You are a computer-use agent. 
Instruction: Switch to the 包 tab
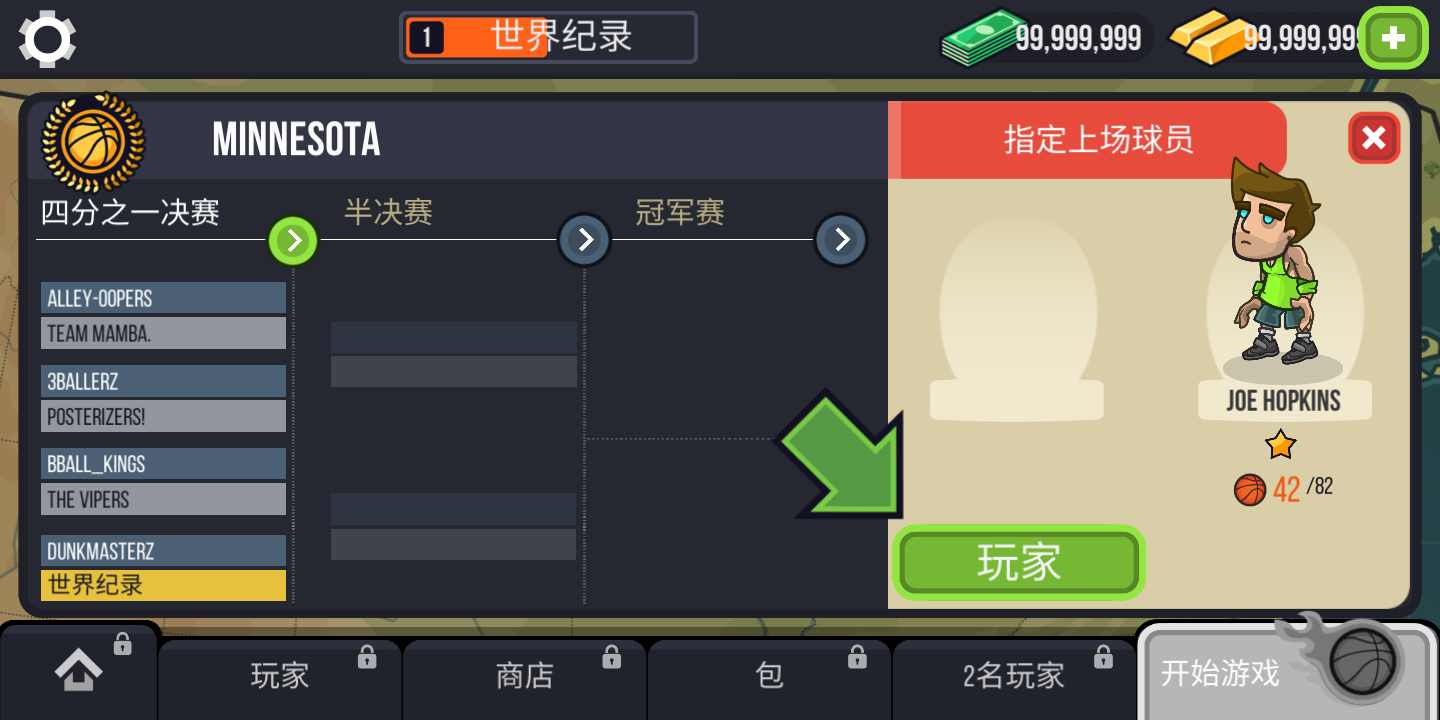[769, 676]
